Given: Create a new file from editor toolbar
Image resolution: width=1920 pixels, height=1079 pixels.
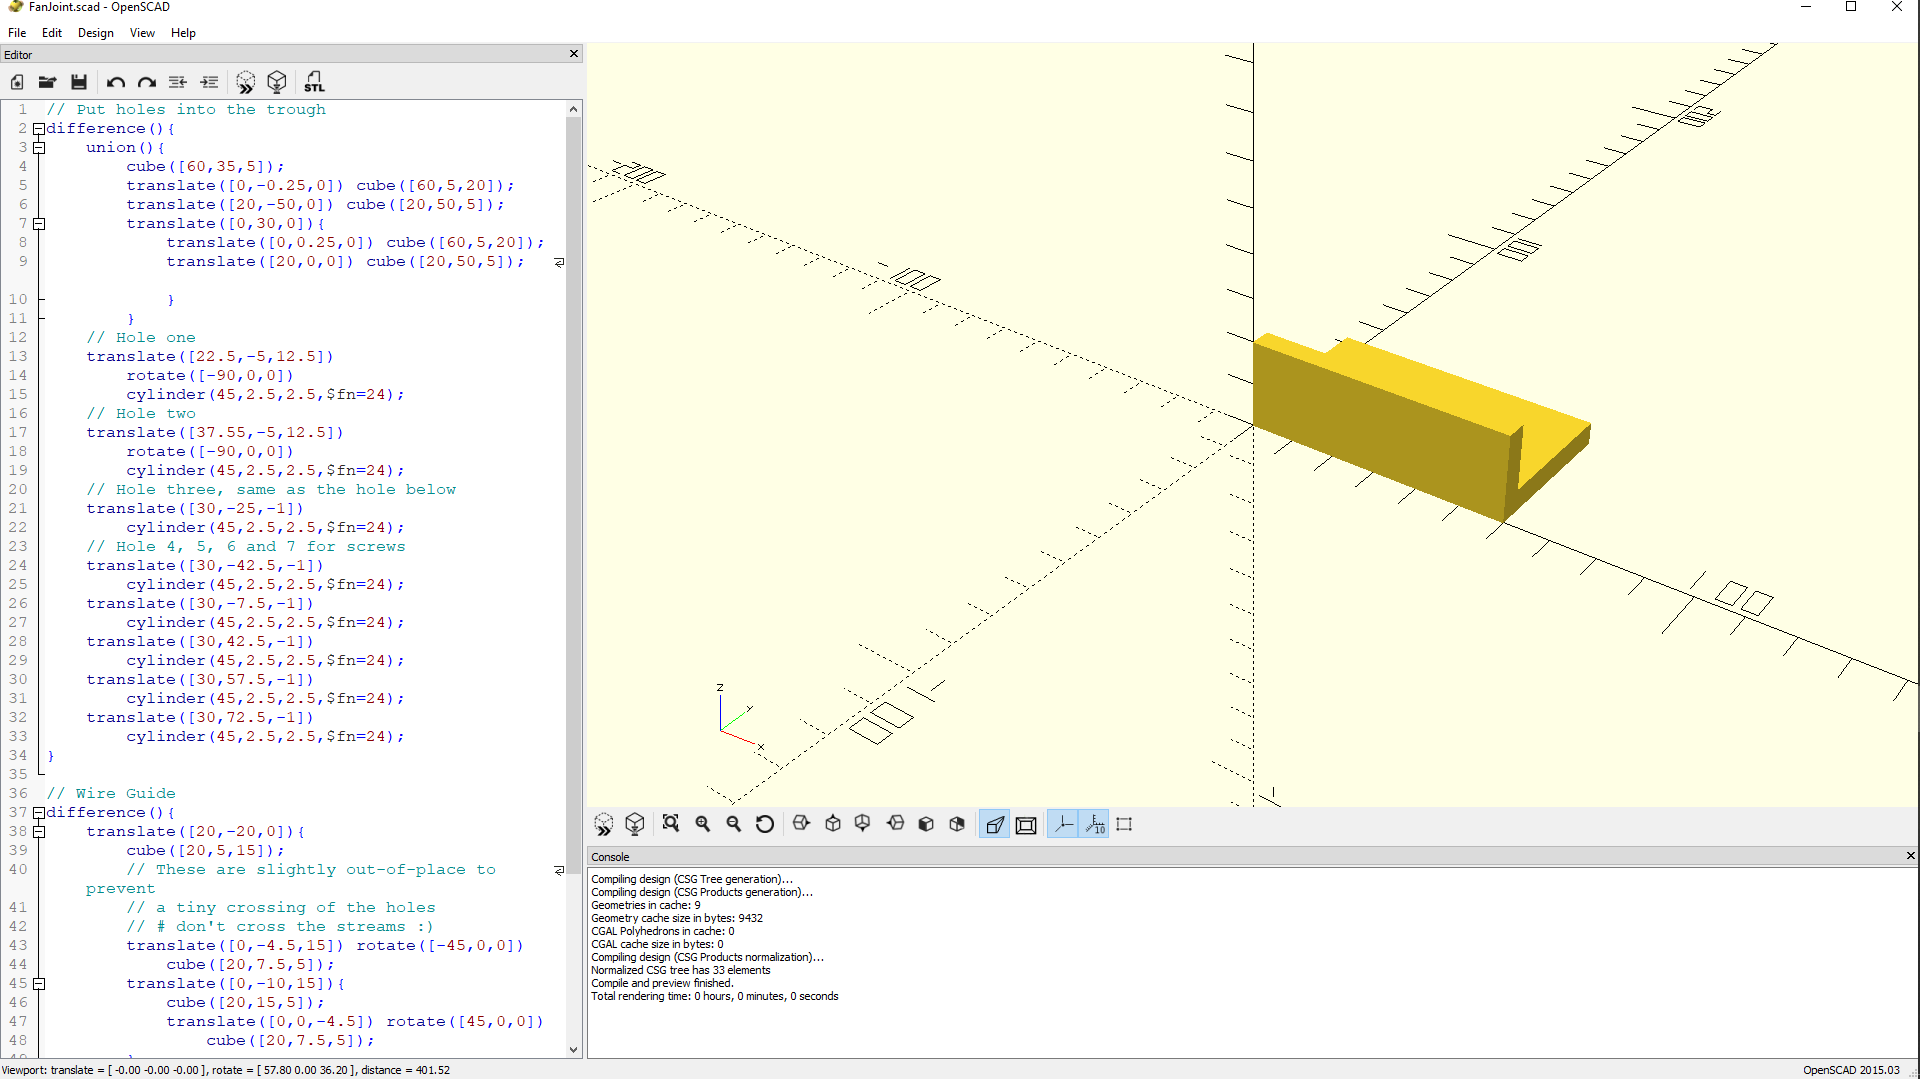Looking at the screenshot, I should tap(17, 82).
